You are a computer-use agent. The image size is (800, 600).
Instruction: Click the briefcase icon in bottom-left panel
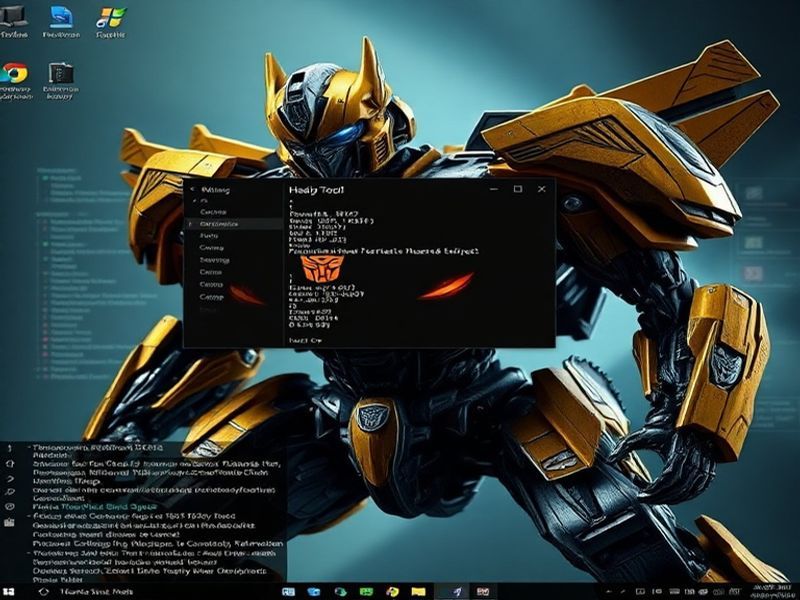[x=9, y=522]
